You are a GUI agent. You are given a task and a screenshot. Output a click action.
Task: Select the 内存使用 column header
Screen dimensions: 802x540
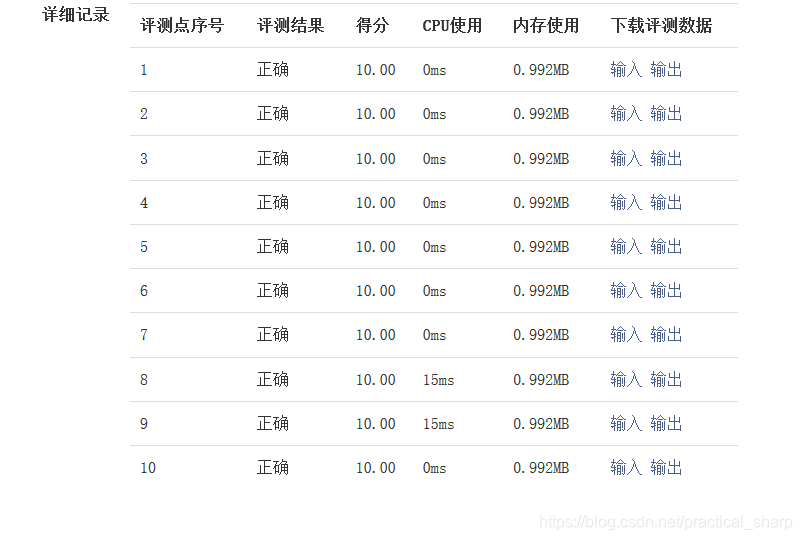point(546,25)
